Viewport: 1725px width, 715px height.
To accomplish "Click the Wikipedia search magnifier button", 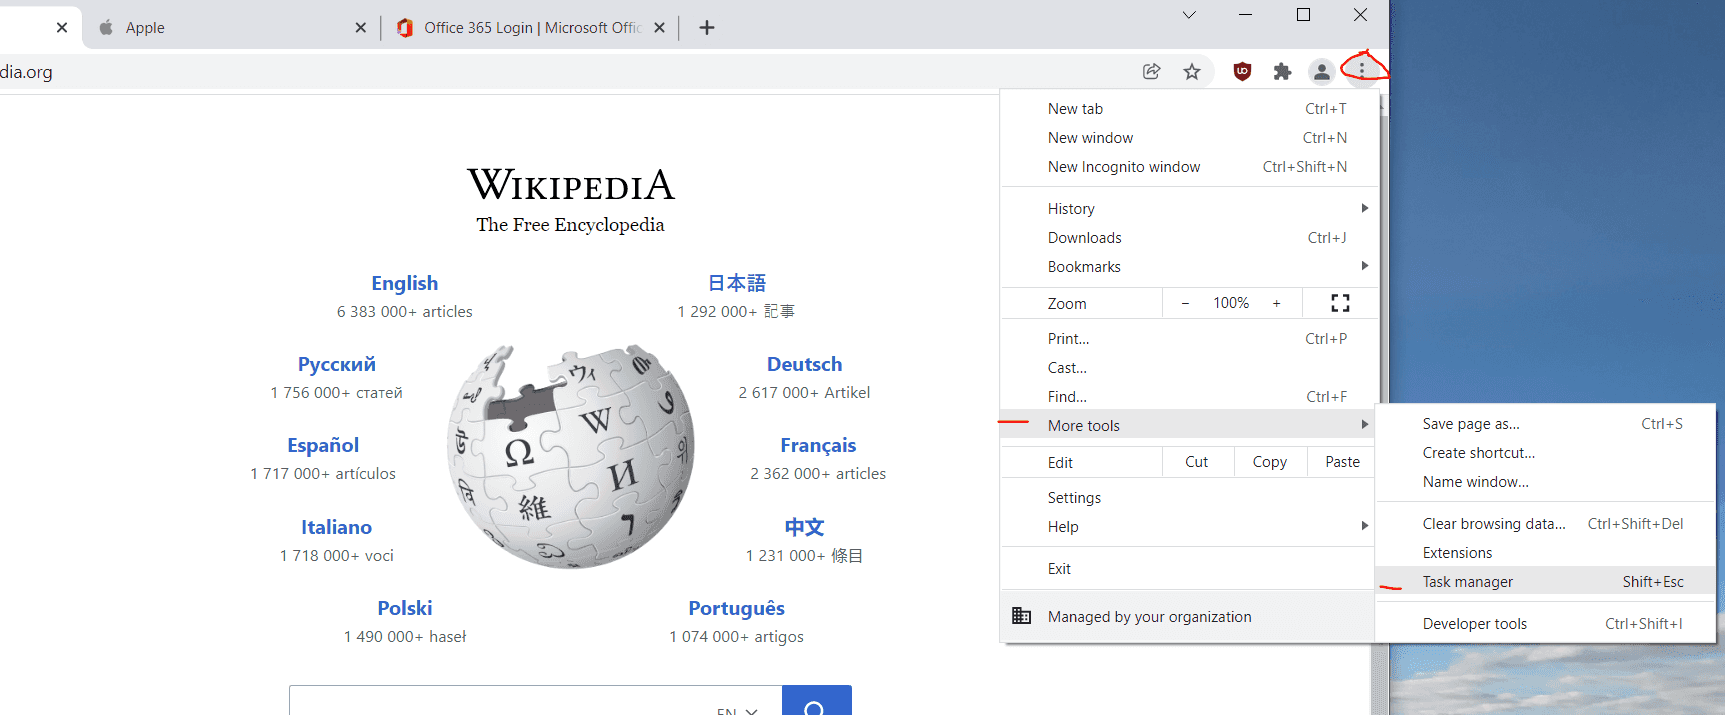I will [815, 703].
